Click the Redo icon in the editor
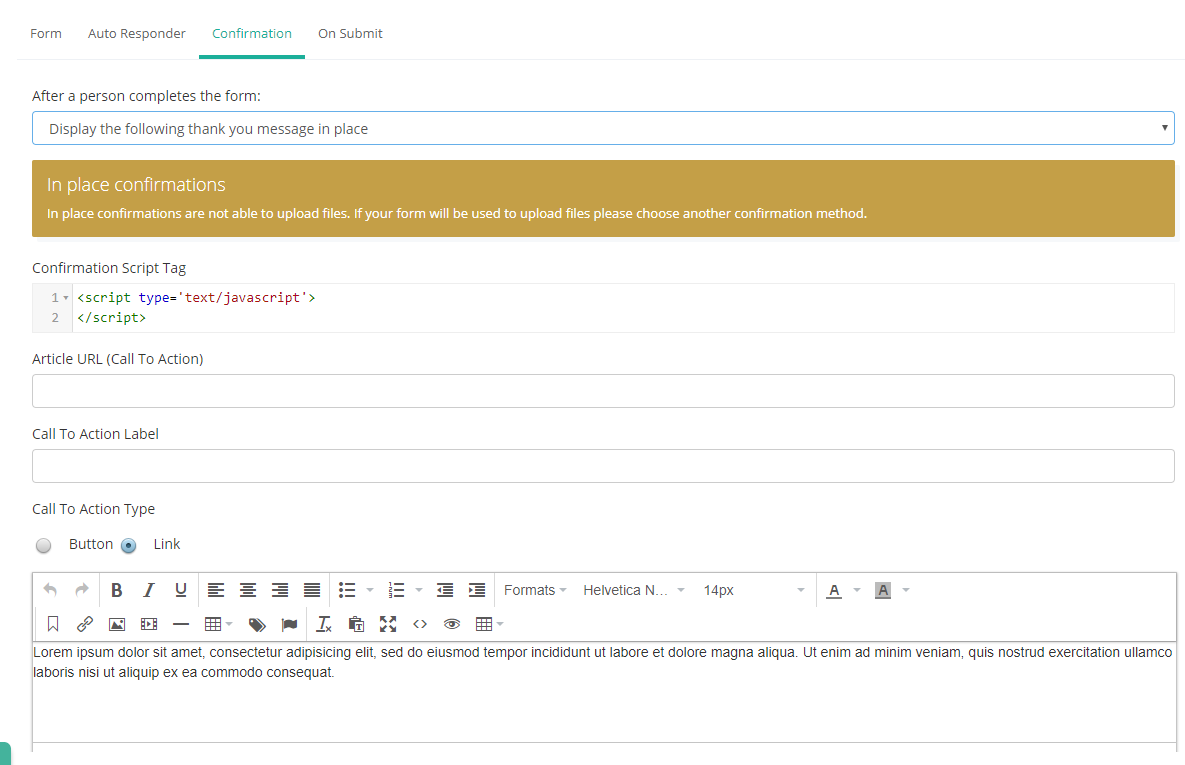1185x765 pixels. tap(82, 590)
